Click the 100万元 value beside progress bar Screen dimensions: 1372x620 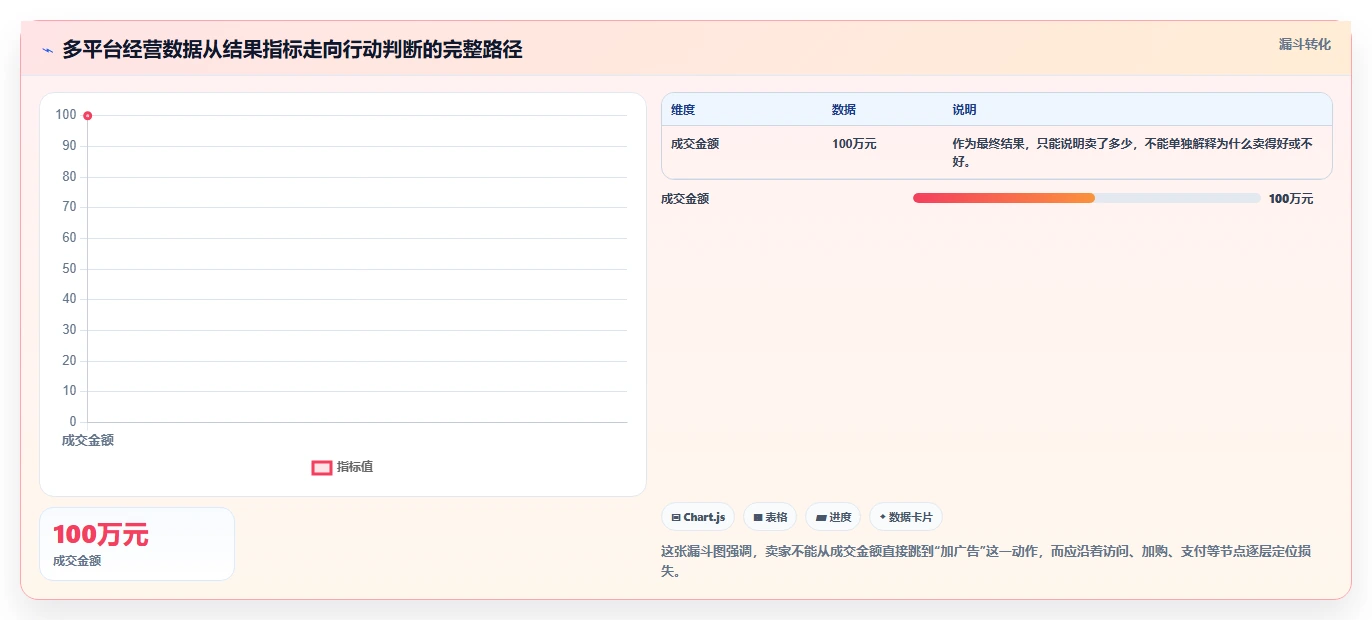click(1291, 199)
